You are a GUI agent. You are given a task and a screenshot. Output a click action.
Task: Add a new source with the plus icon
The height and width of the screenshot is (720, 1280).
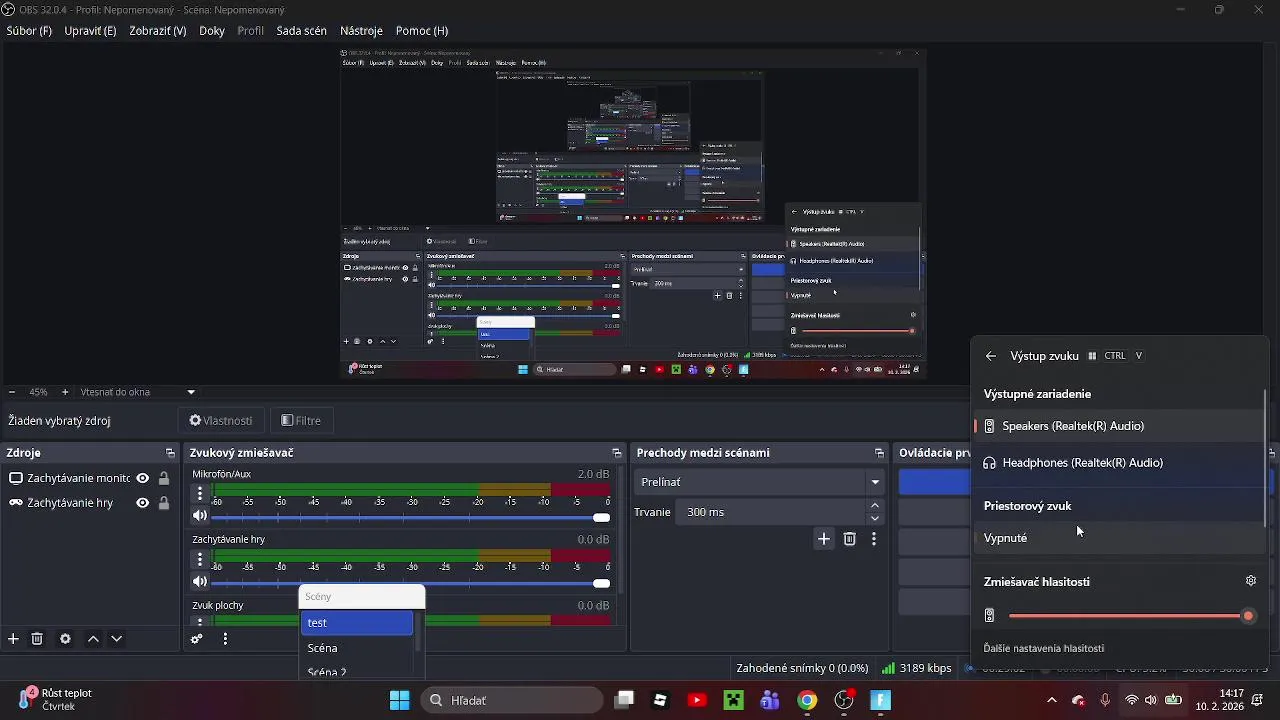[x=13, y=639]
